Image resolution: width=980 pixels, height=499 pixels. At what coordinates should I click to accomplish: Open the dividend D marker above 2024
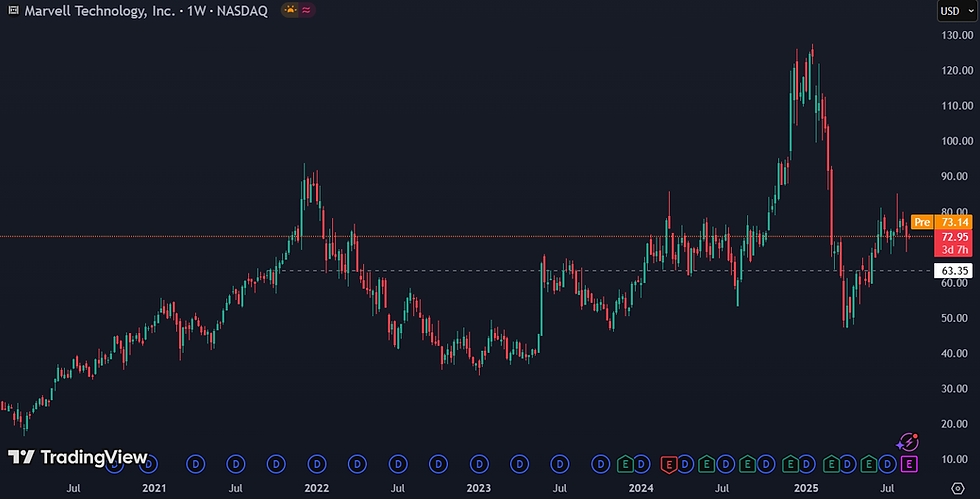[x=641, y=464]
